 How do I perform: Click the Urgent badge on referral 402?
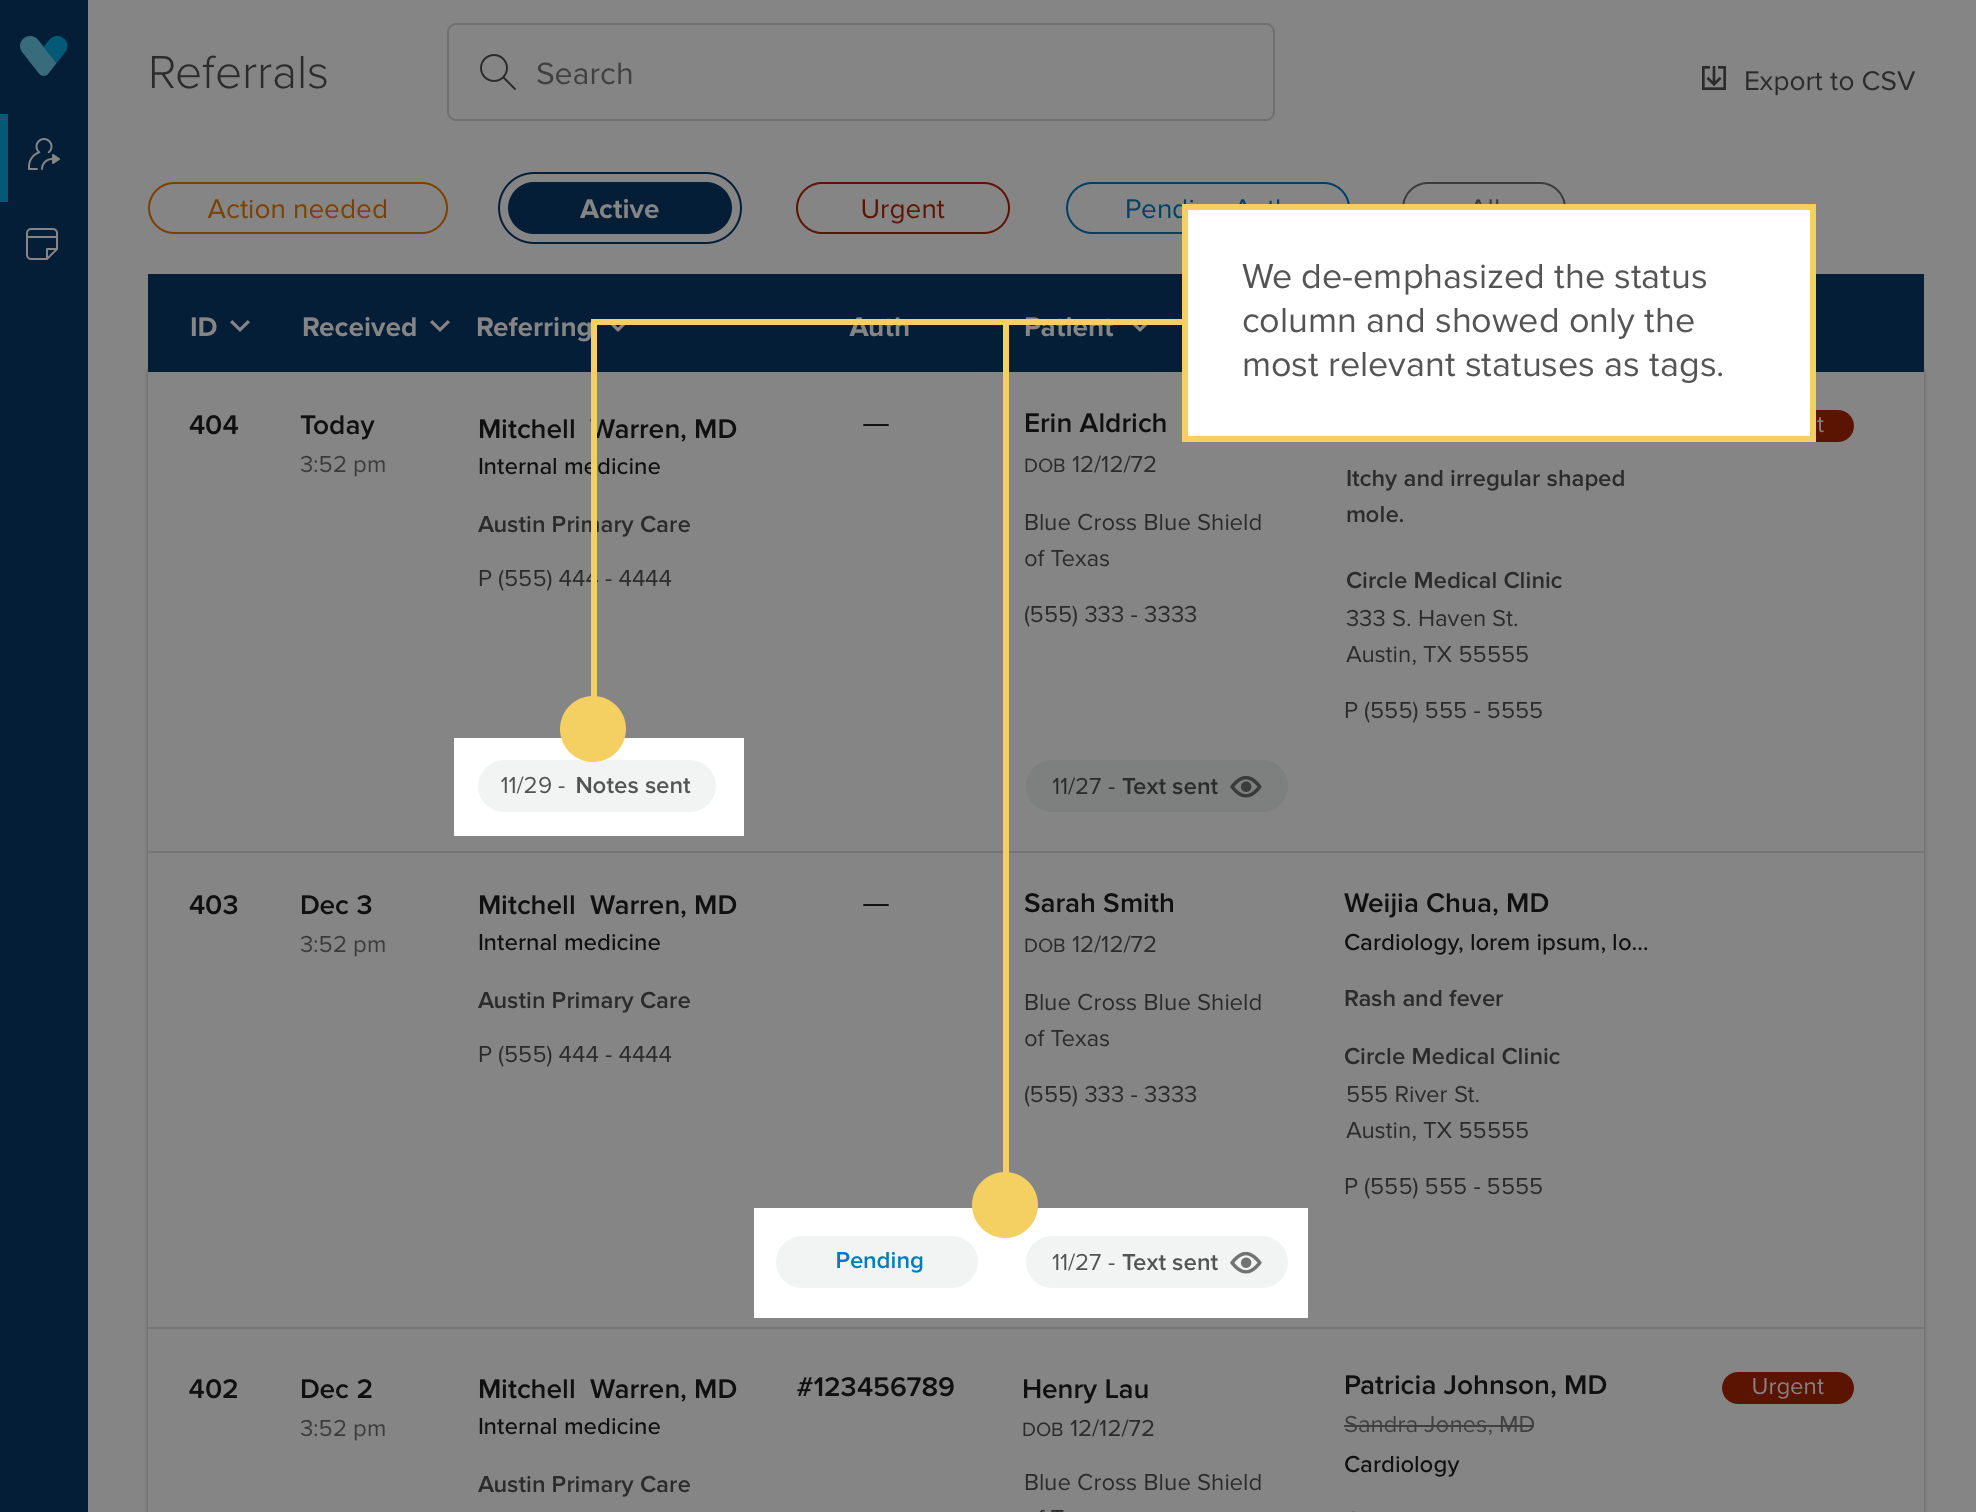click(1786, 1387)
